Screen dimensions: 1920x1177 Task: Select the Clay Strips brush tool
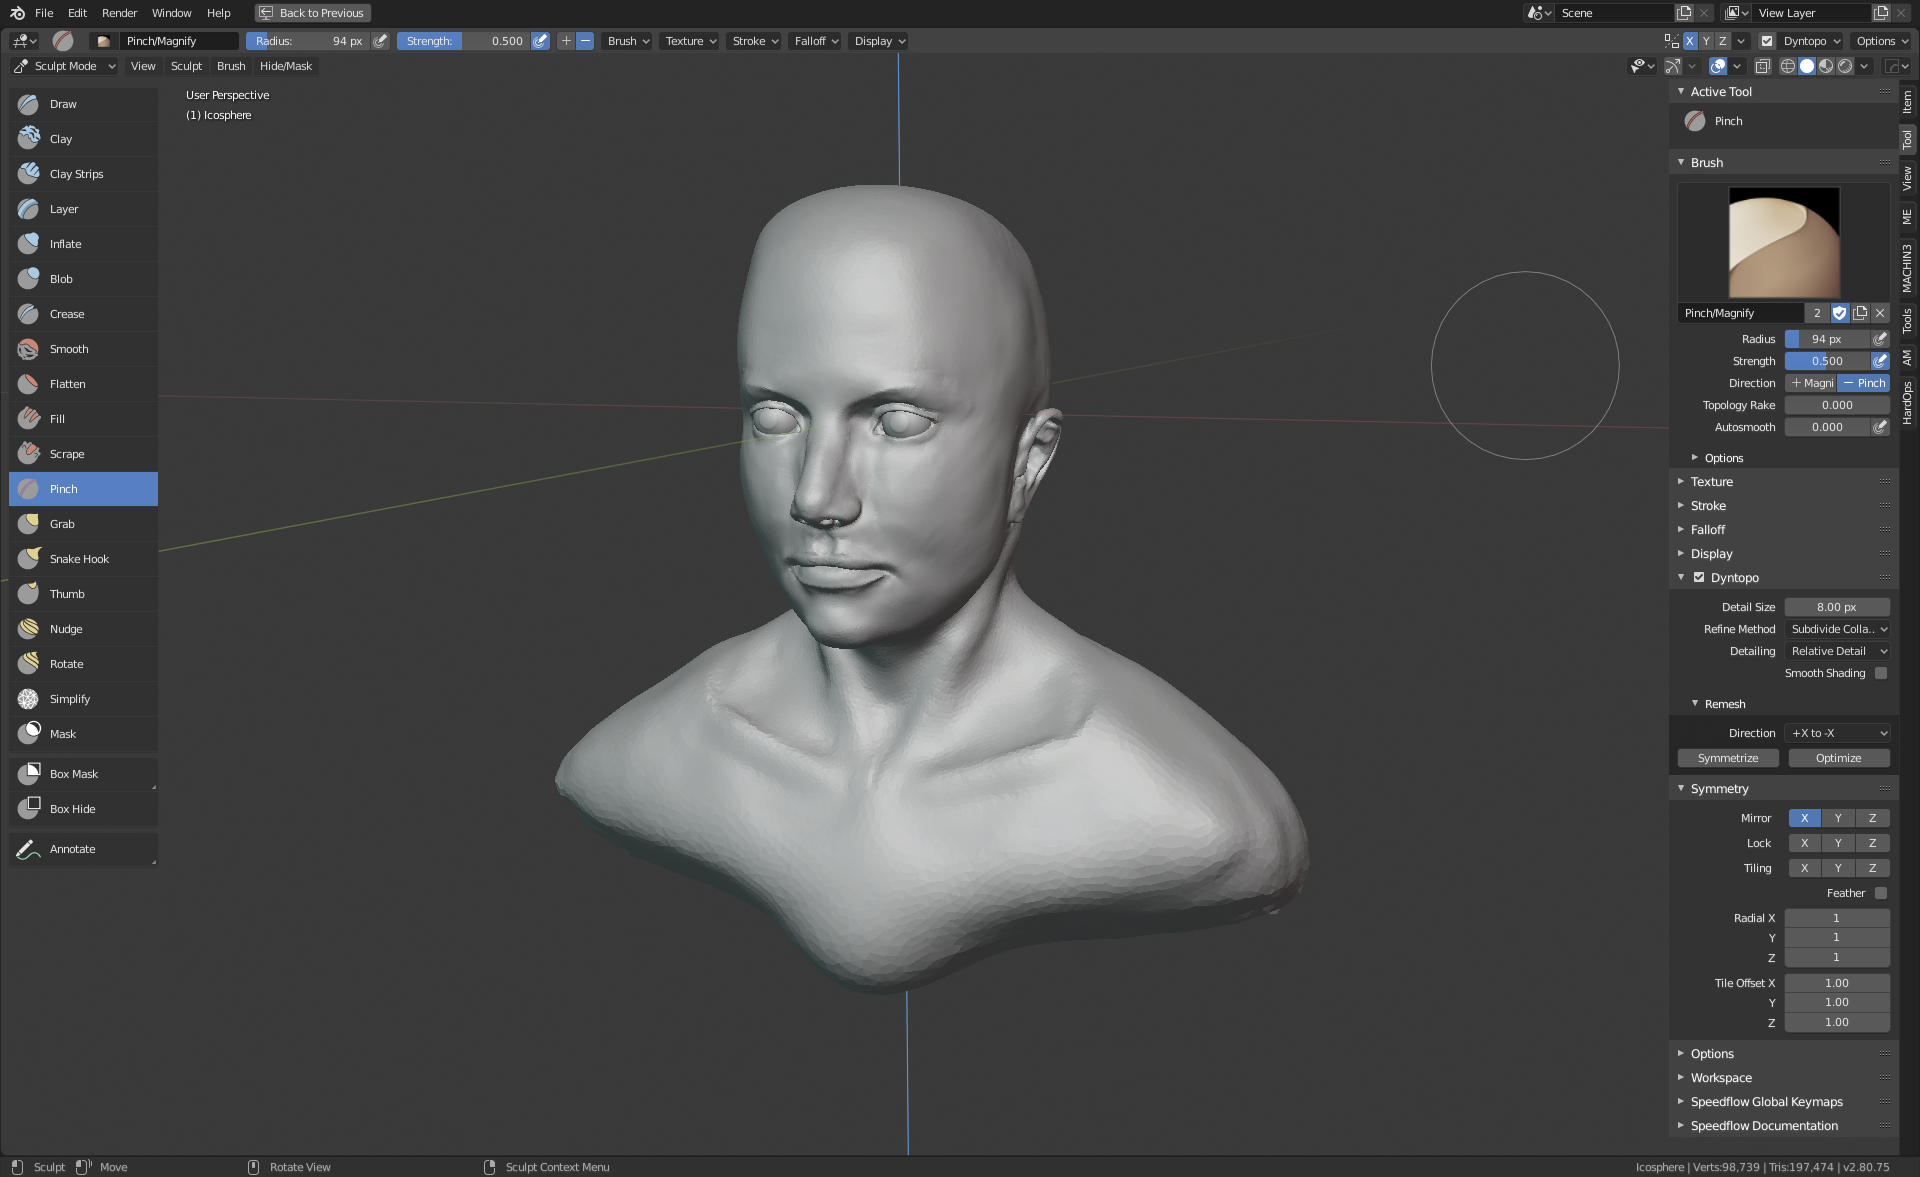[x=76, y=174]
